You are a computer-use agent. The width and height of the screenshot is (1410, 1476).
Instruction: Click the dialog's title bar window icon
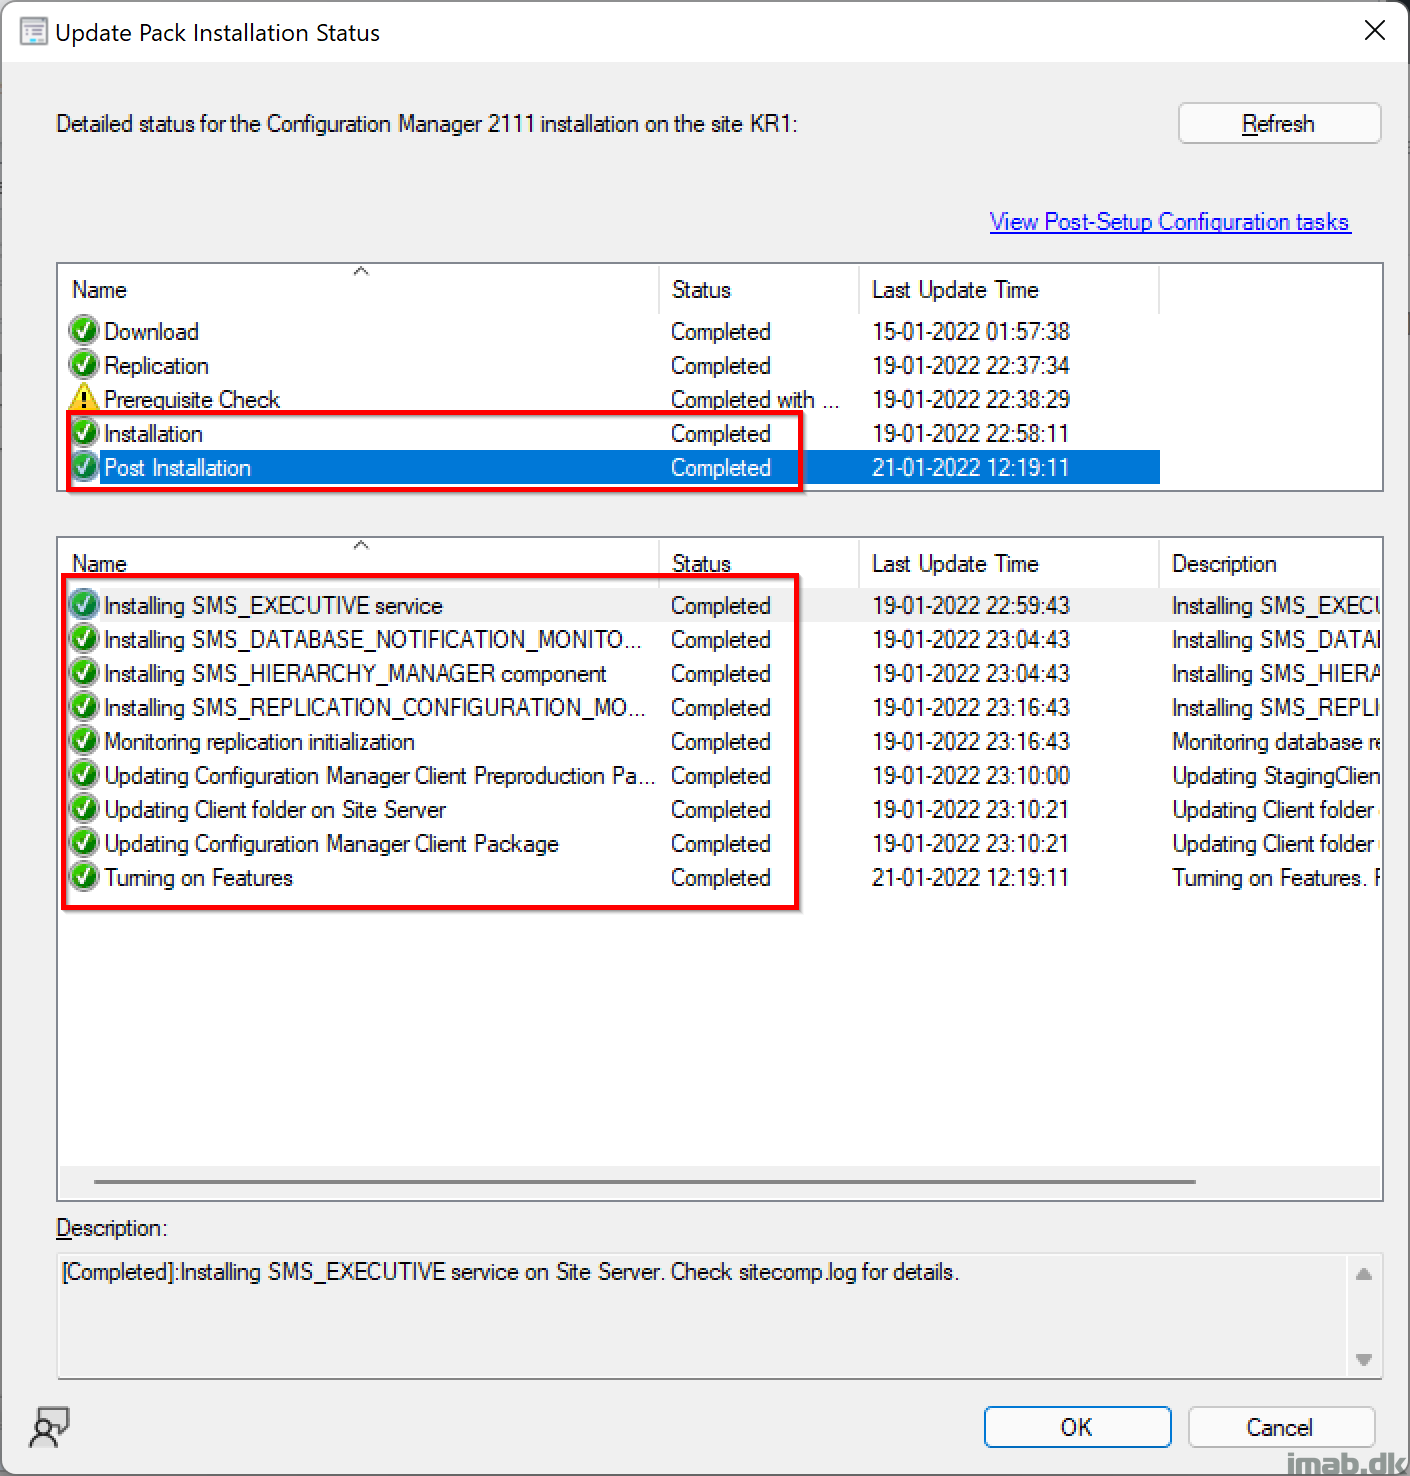pos(33,32)
